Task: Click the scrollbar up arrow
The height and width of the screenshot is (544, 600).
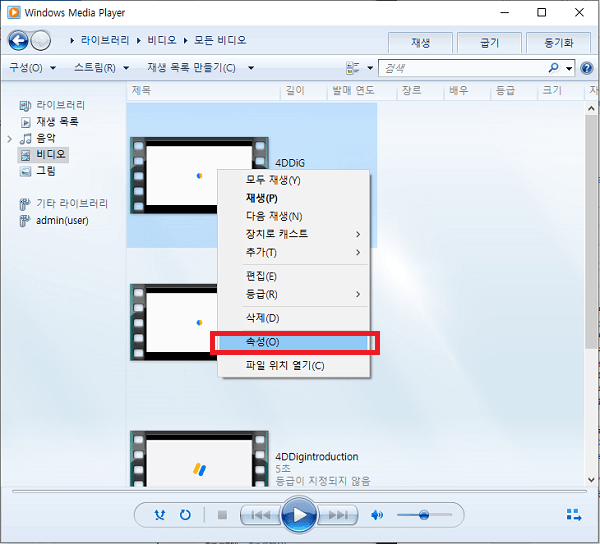Action: (591, 108)
